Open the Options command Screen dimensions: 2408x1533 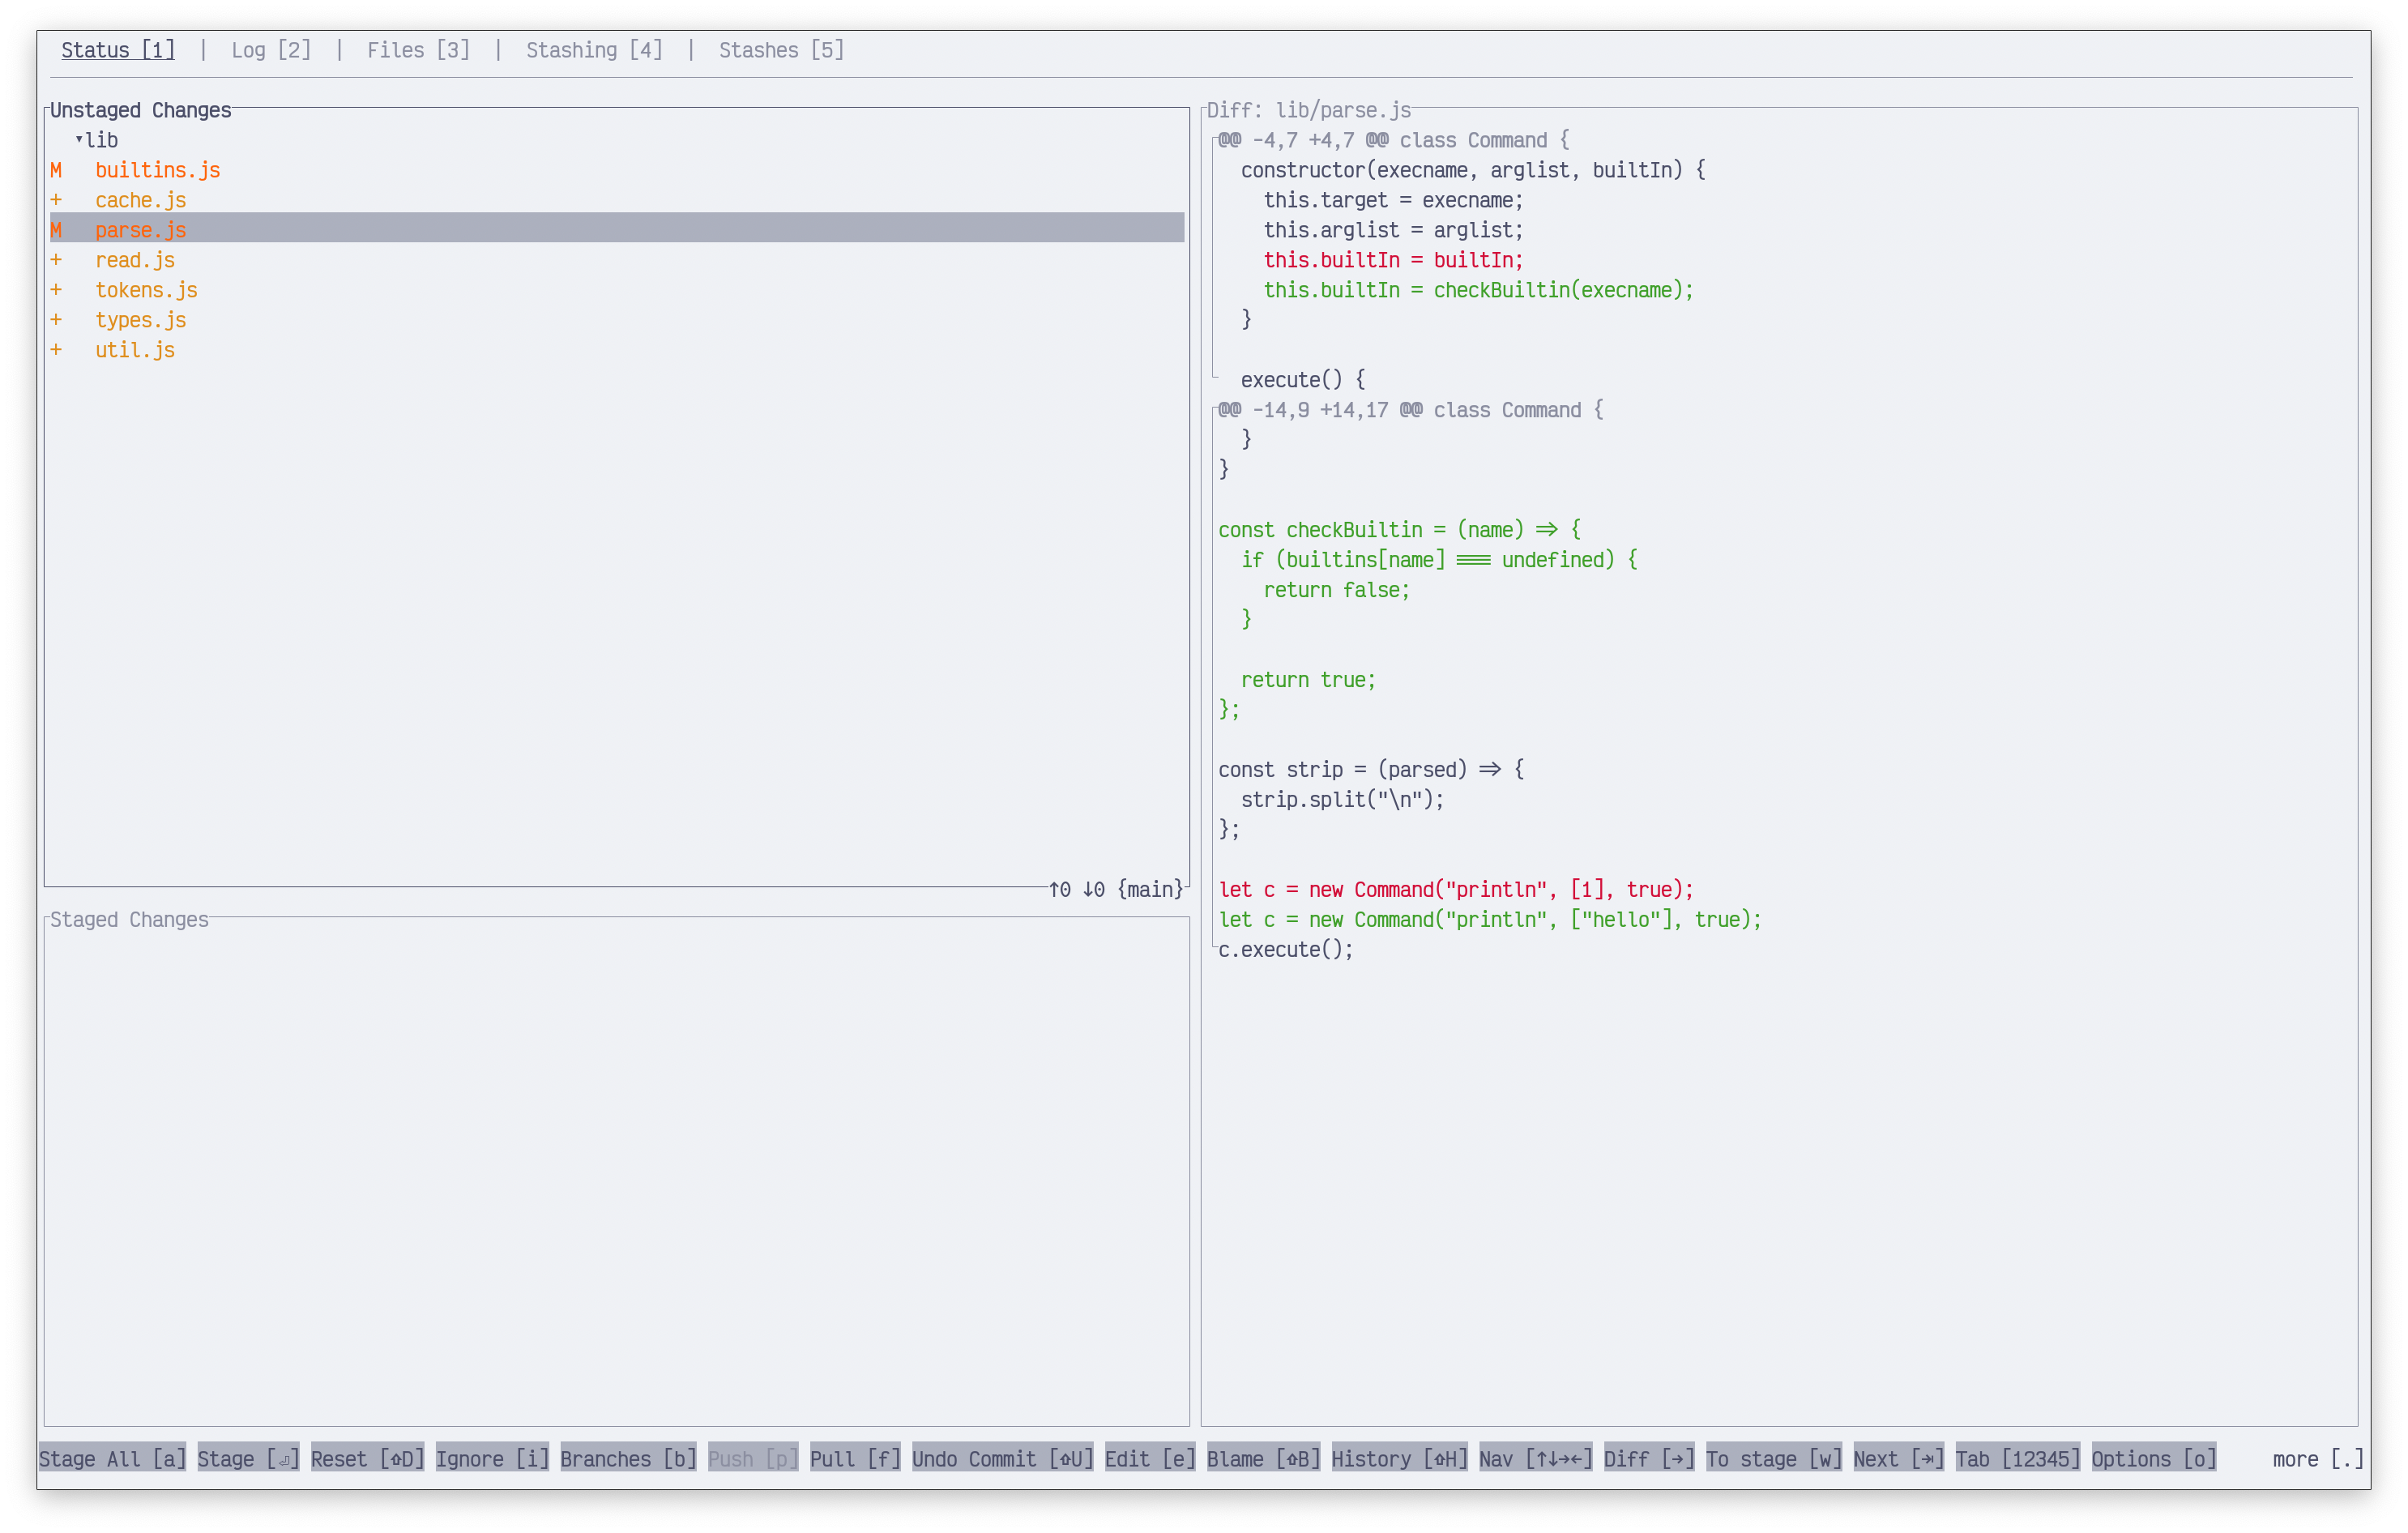coord(2153,1459)
